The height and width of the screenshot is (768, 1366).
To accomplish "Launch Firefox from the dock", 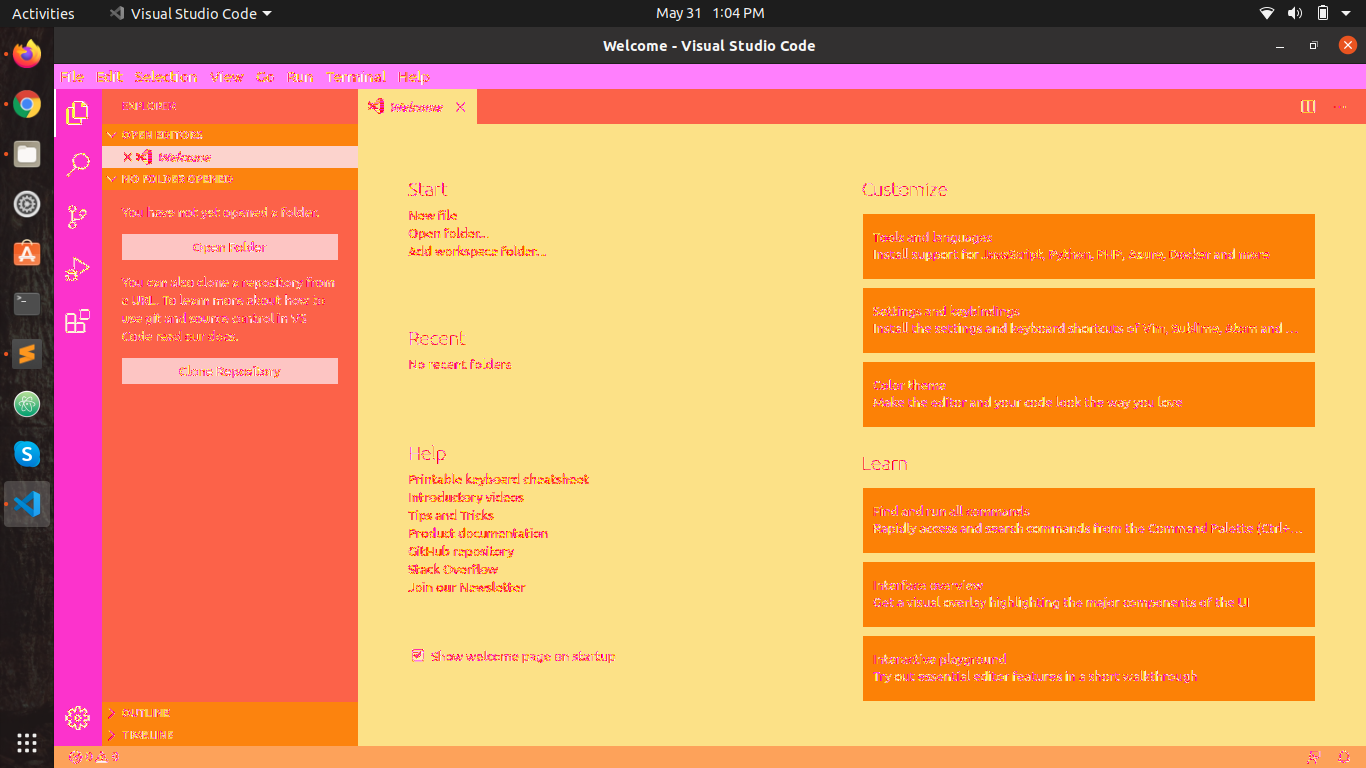I will (x=27, y=54).
